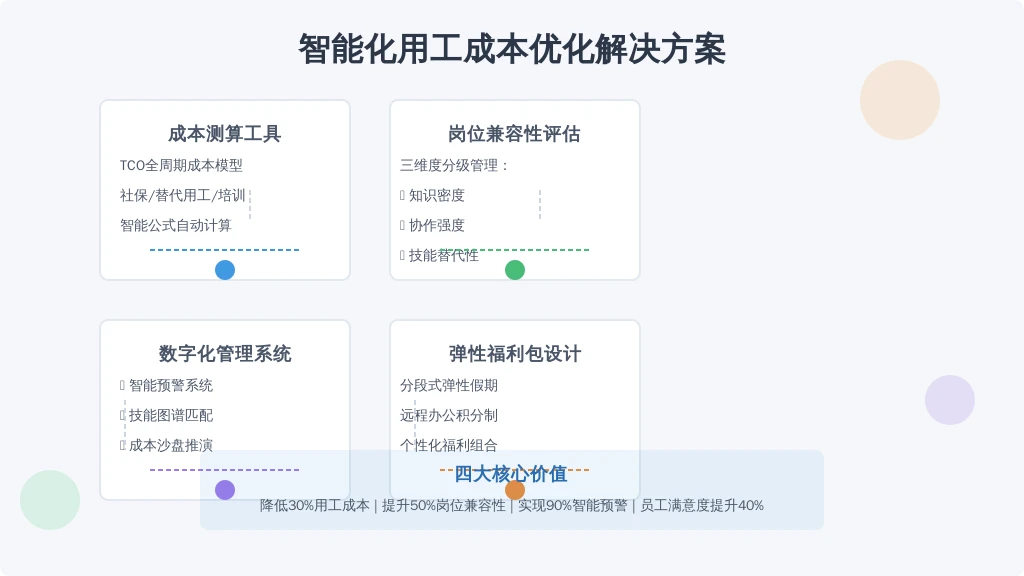Image resolution: width=1024 pixels, height=576 pixels.
Task: Click the purple dot icon under 数字化管理系统
Action: (x=224, y=490)
